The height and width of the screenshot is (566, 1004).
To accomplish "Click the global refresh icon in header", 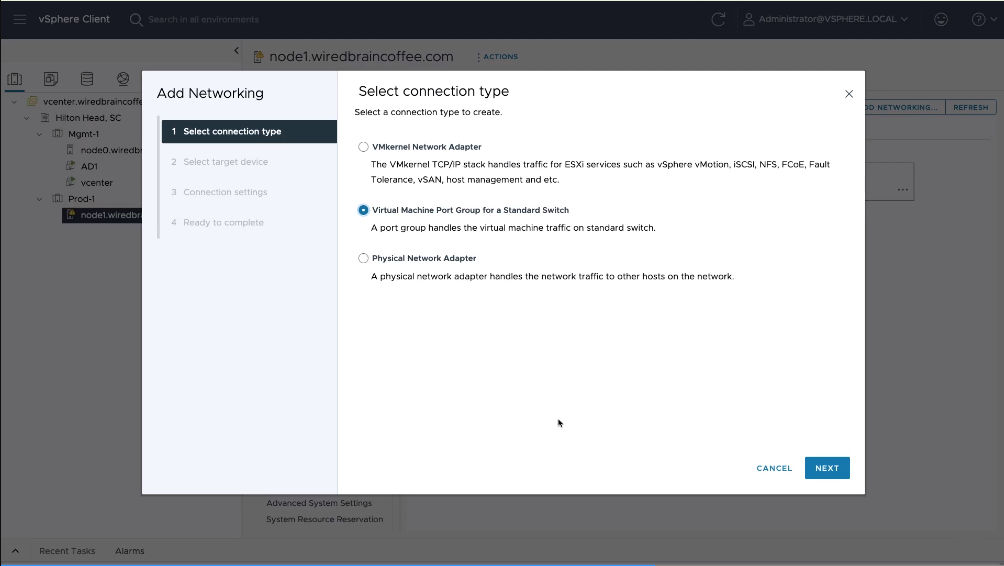I will click(717, 19).
